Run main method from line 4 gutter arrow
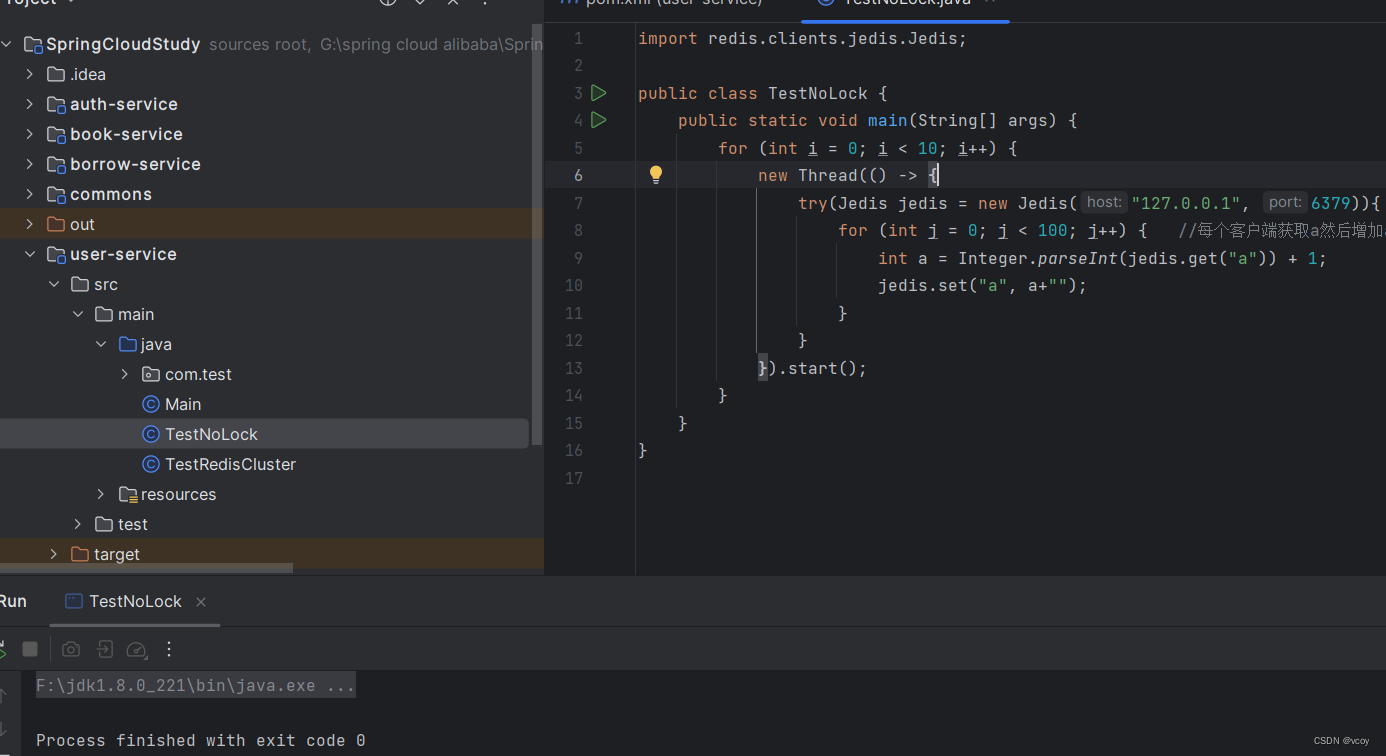 [x=599, y=120]
